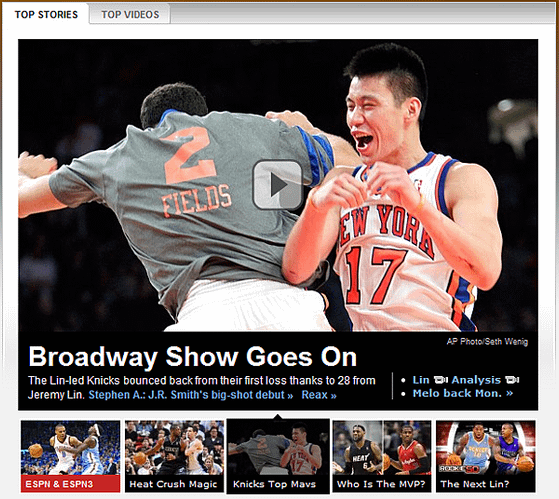Click the Heat Crush Magic caption text
This screenshot has width=559, height=499.
coord(173,484)
